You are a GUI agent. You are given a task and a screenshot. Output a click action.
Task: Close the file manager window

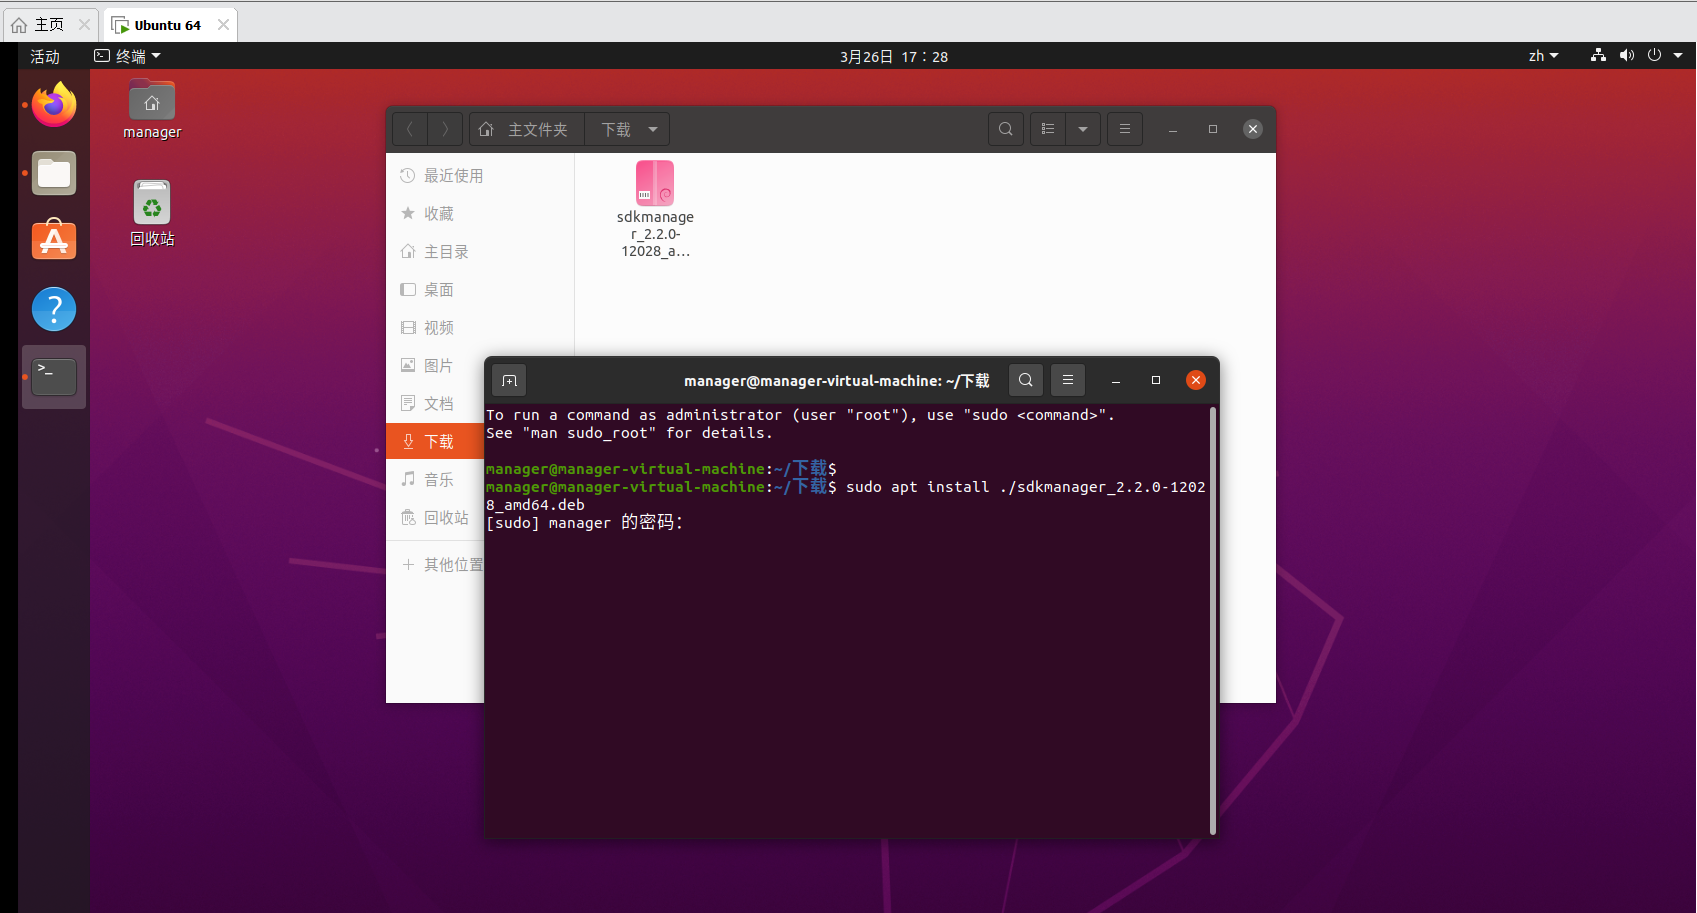[1253, 129]
